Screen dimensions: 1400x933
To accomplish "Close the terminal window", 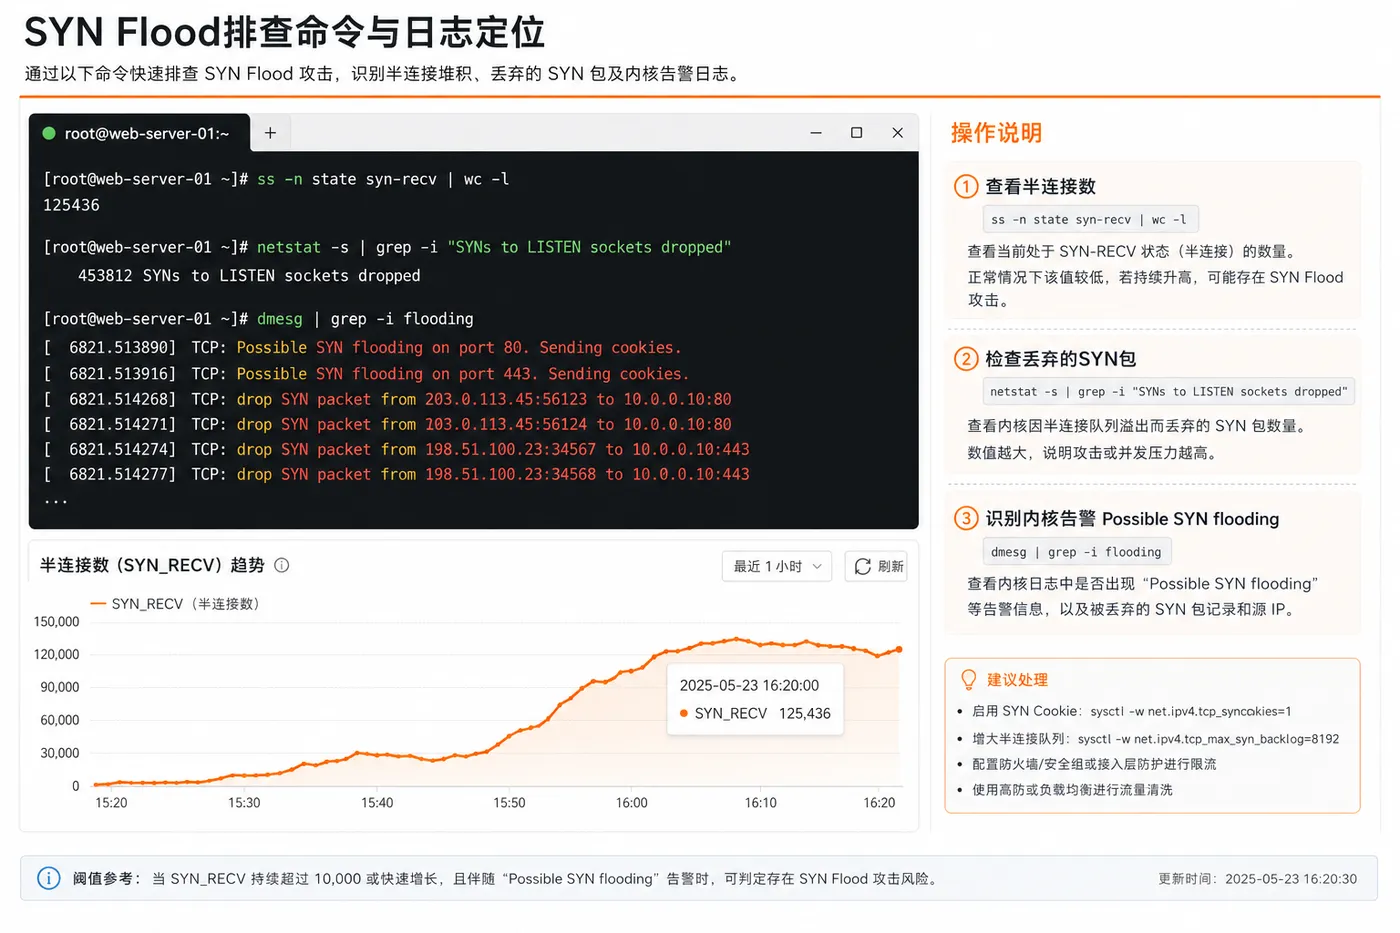I will tap(898, 133).
